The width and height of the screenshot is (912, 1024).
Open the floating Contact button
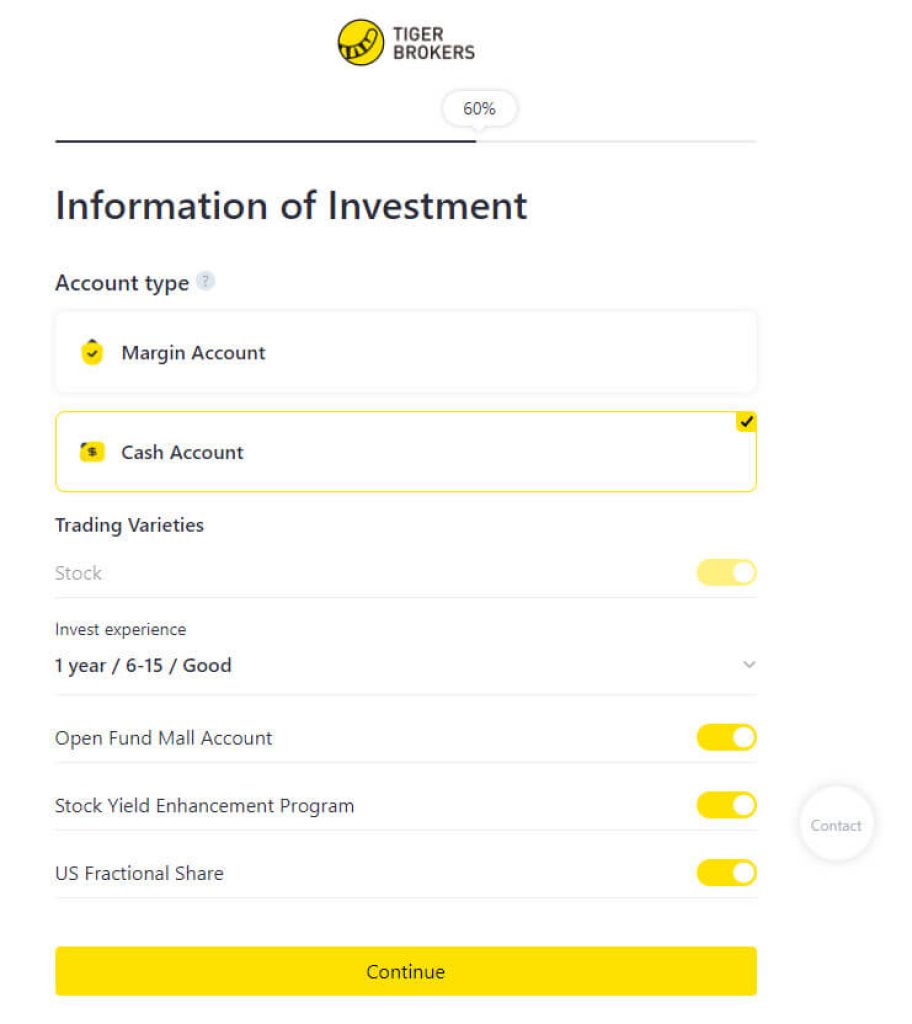click(x=836, y=825)
